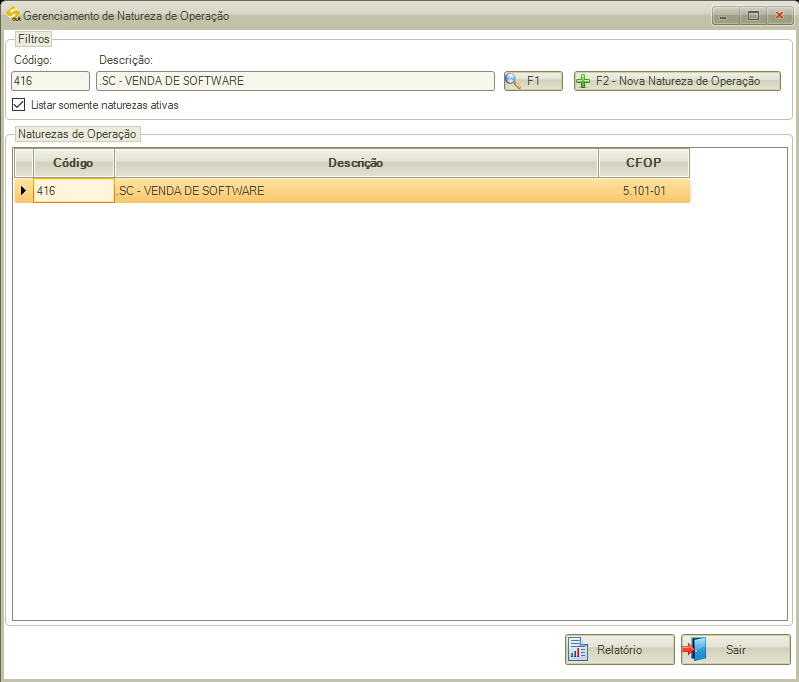Click the grid's top-left select-all corner cell
The width and height of the screenshot is (799, 682).
(x=24, y=163)
